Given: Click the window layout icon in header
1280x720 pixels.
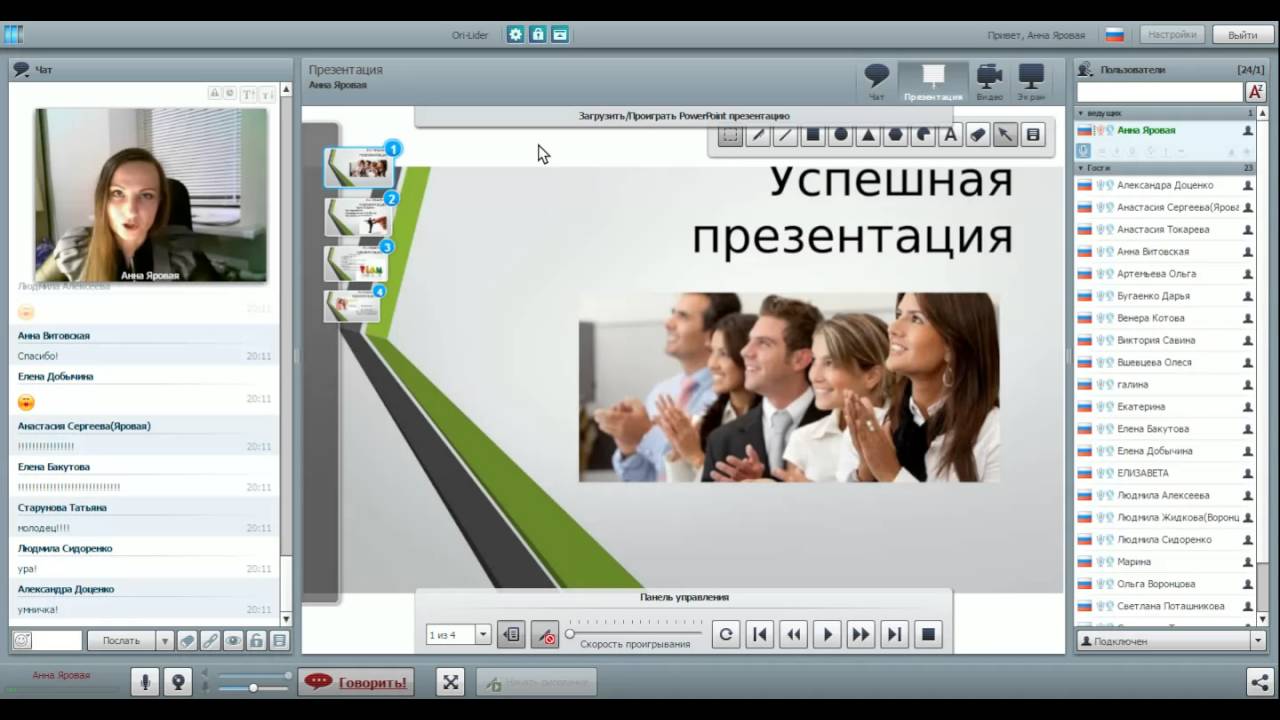Looking at the screenshot, I should pyautogui.click(x=560, y=34).
